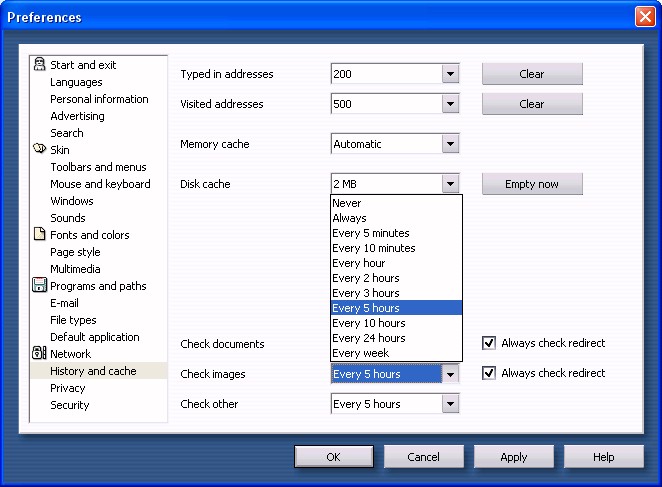Click the Skin category icon
Viewport: 662px width, 487px height.
coord(39,150)
